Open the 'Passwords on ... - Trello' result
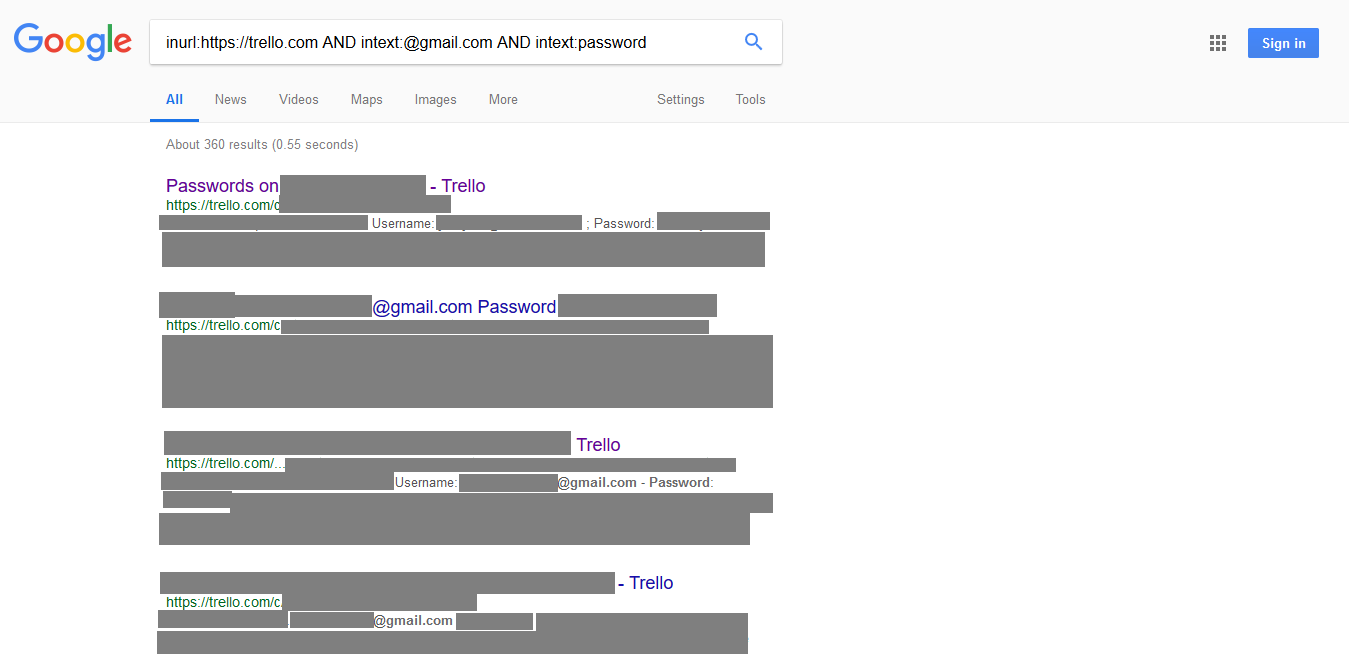Screen dimensions: 1366x654 [x=222, y=186]
